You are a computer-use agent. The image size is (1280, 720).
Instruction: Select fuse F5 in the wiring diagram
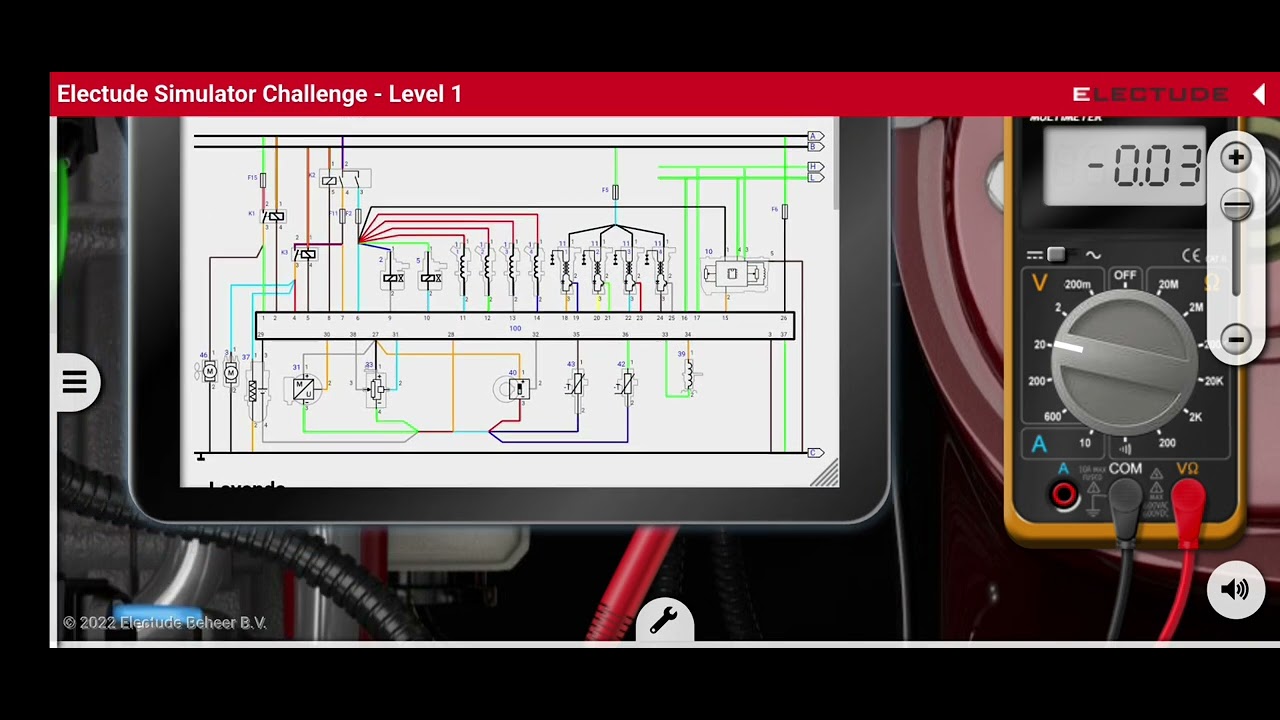614,191
